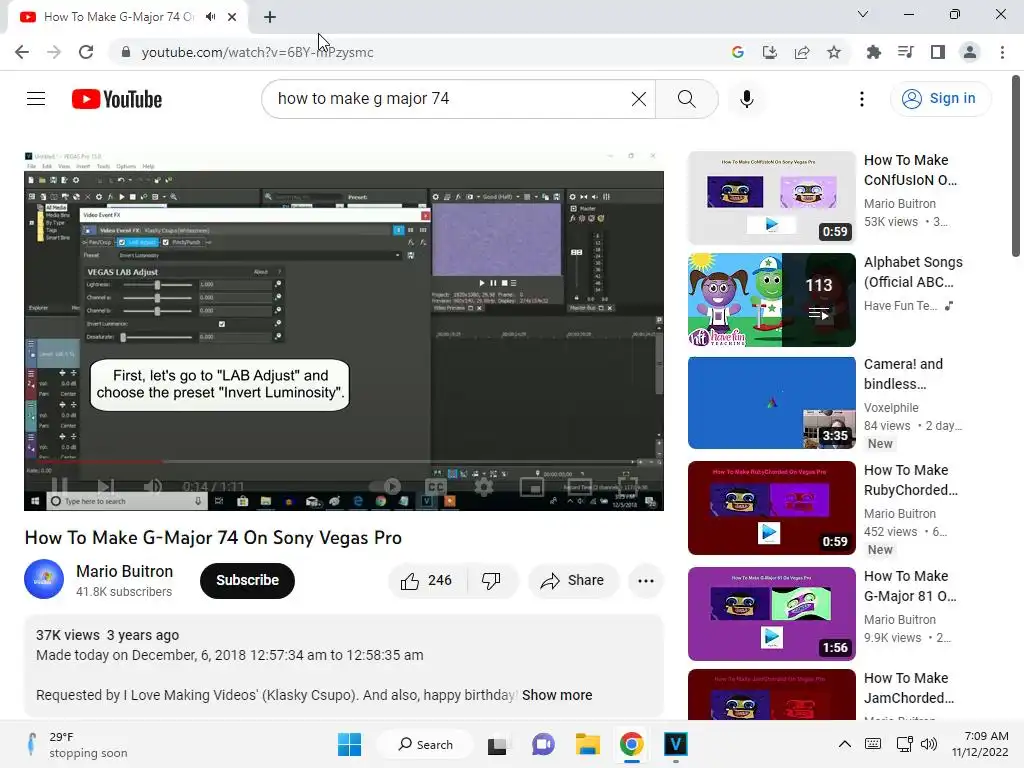The image size is (1024, 768).
Task: Install page via address bar icon
Action: (x=770, y=52)
